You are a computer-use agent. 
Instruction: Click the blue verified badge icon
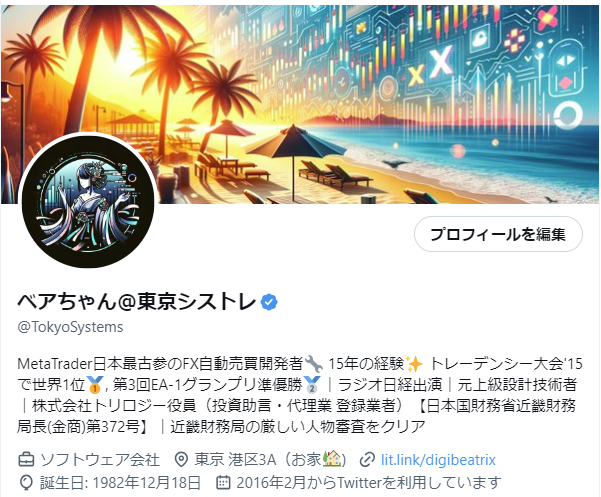(269, 302)
